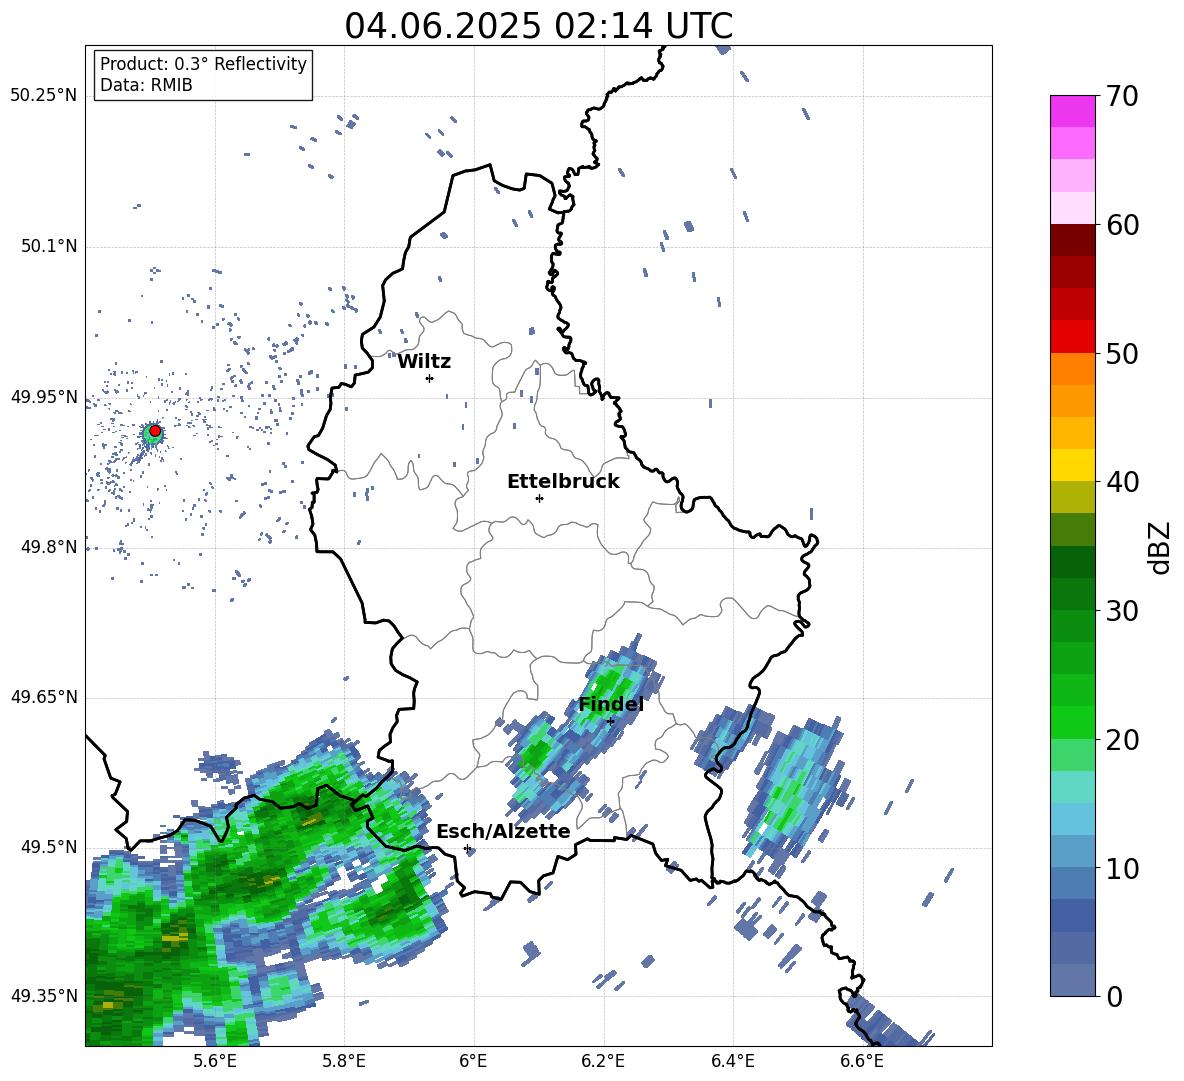Click the 6.4°E longitude tick label

tap(732, 1061)
